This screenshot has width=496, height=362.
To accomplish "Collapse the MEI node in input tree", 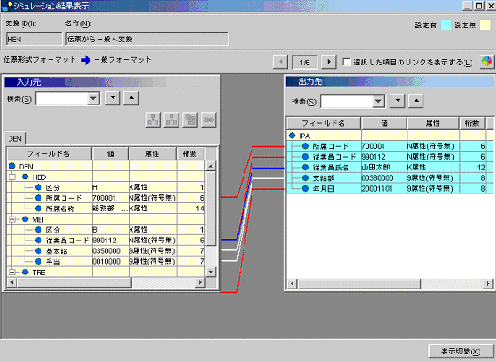I will [13, 219].
